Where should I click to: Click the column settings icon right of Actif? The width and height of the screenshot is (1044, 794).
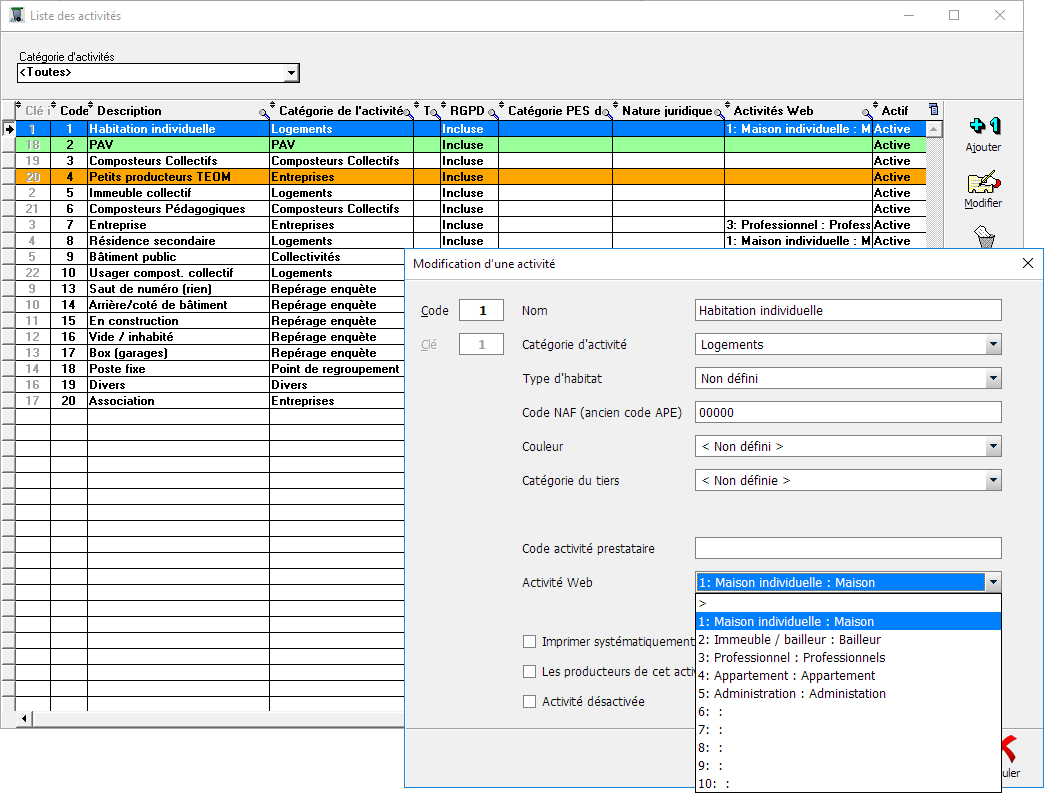[x=933, y=110]
